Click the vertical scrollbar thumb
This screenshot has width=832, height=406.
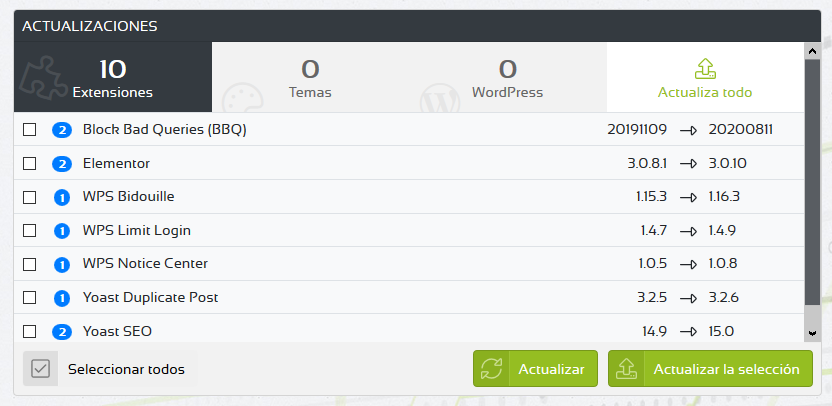[812, 182]
